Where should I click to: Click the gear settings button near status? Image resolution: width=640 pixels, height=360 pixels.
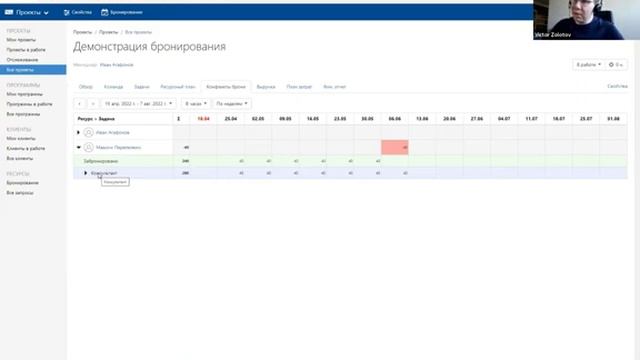[616, 64]
